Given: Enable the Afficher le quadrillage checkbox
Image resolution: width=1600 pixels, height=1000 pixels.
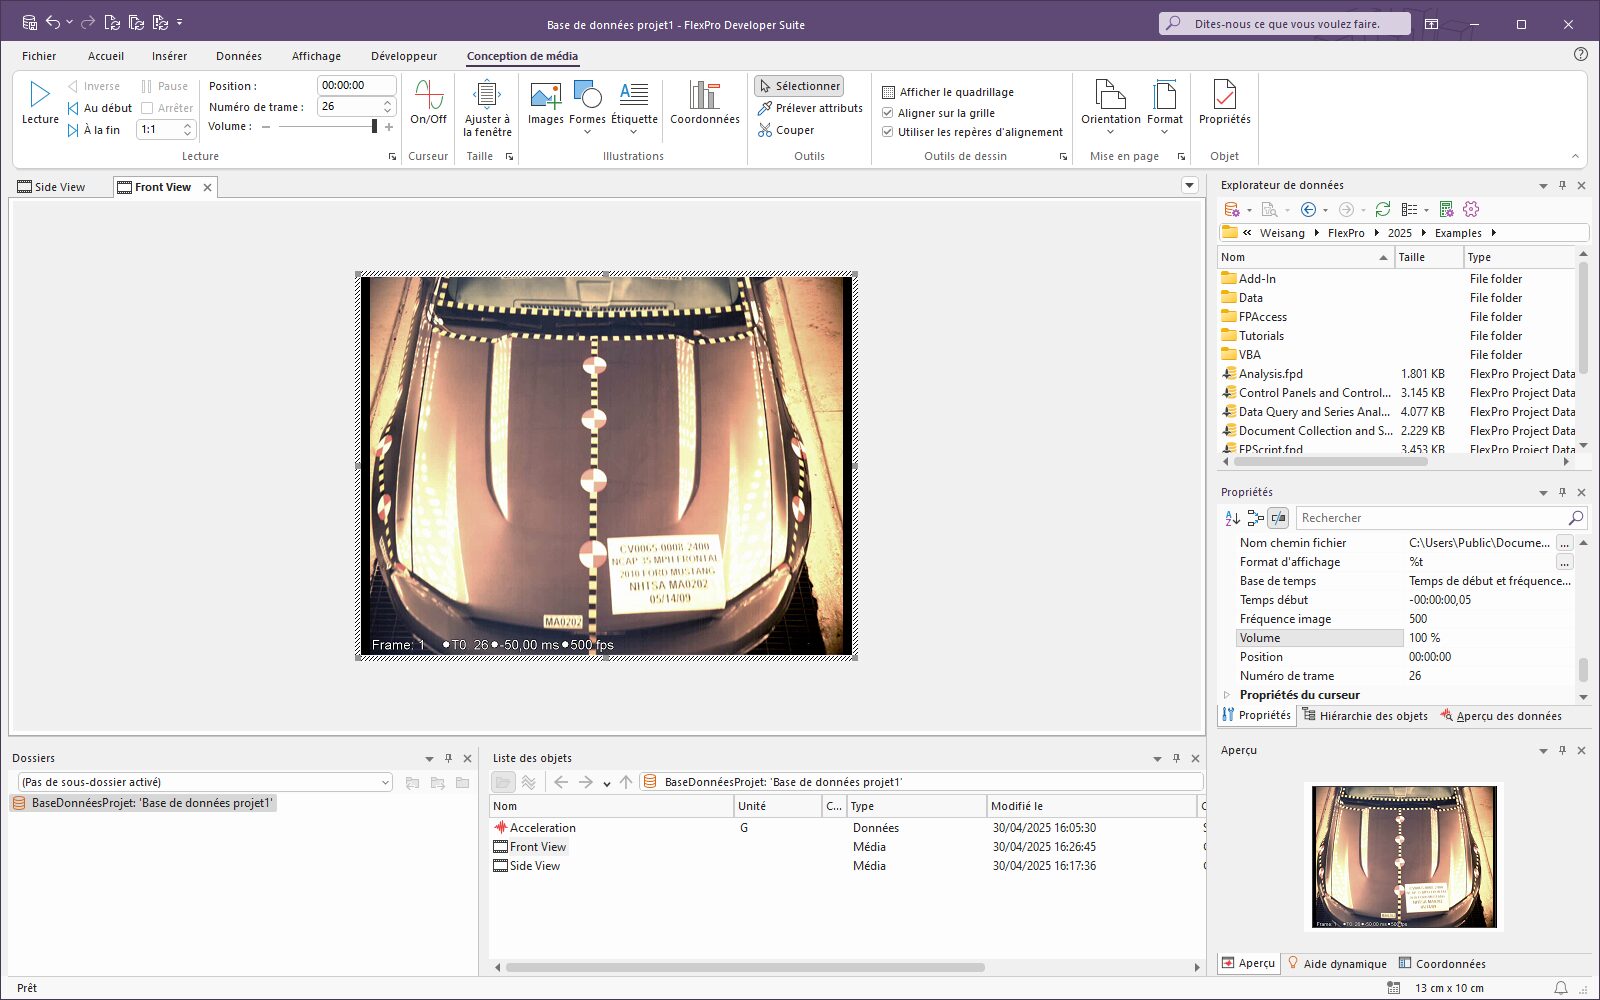Looking at the screenshot, I should 888,92.
